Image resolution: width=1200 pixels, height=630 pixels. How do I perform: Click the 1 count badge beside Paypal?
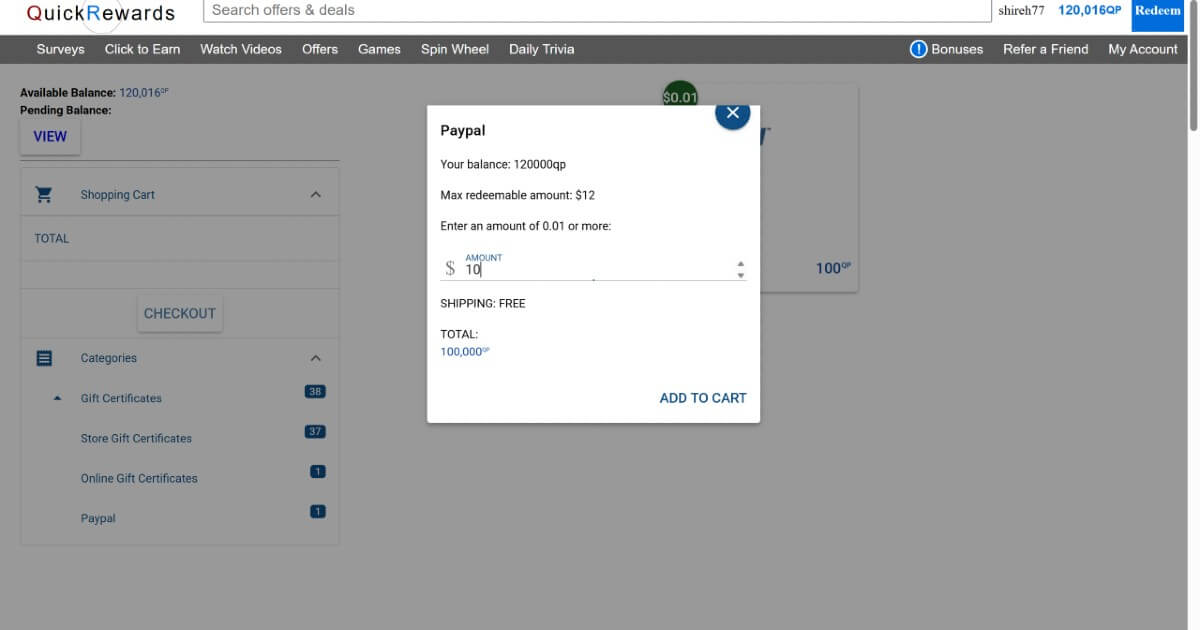click(x=317, y=510)
